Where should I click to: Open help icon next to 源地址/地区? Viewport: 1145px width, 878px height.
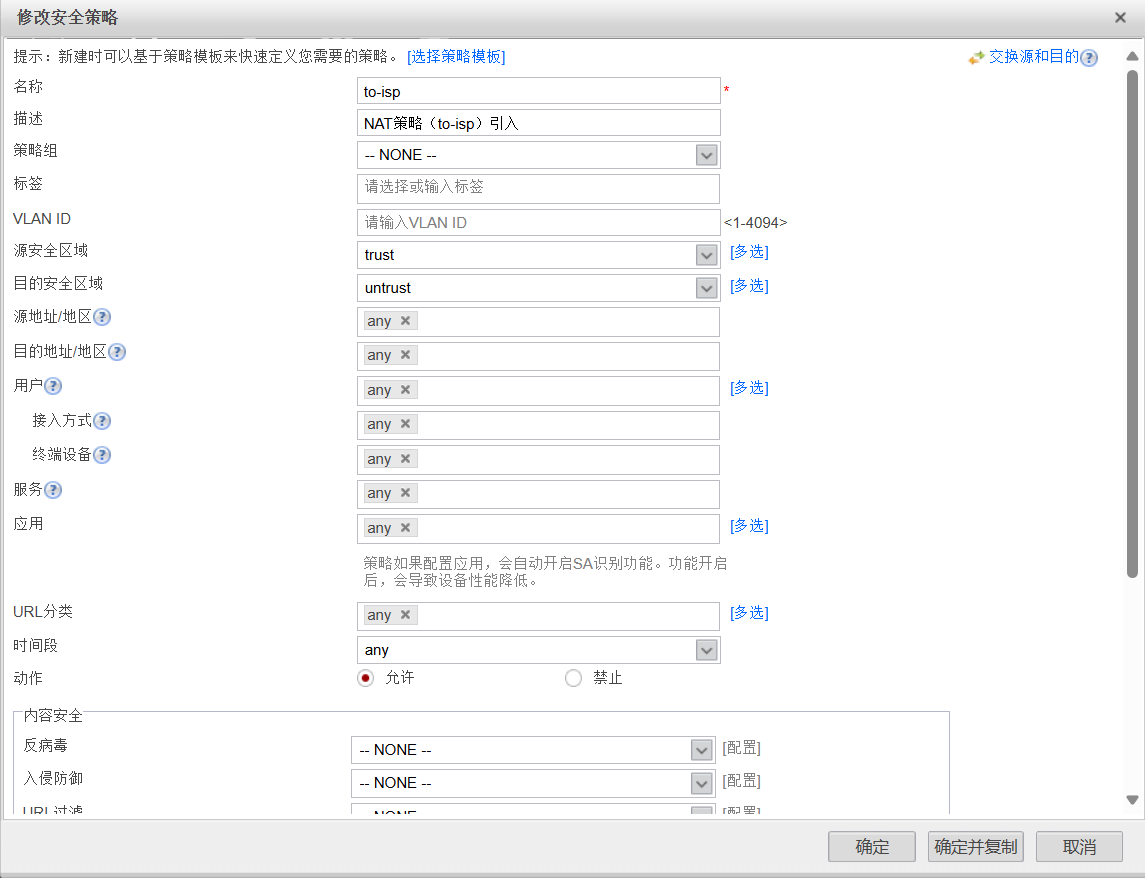[102, 317]
